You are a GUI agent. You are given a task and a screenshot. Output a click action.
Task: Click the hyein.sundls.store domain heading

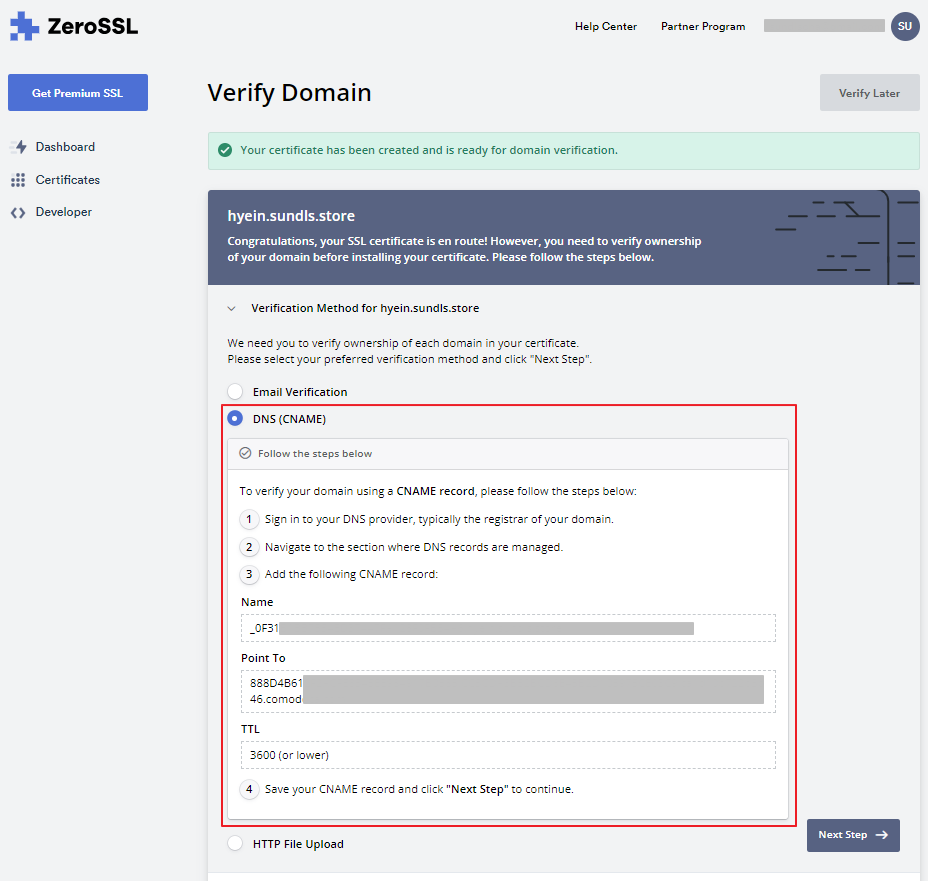coord(291,216)
